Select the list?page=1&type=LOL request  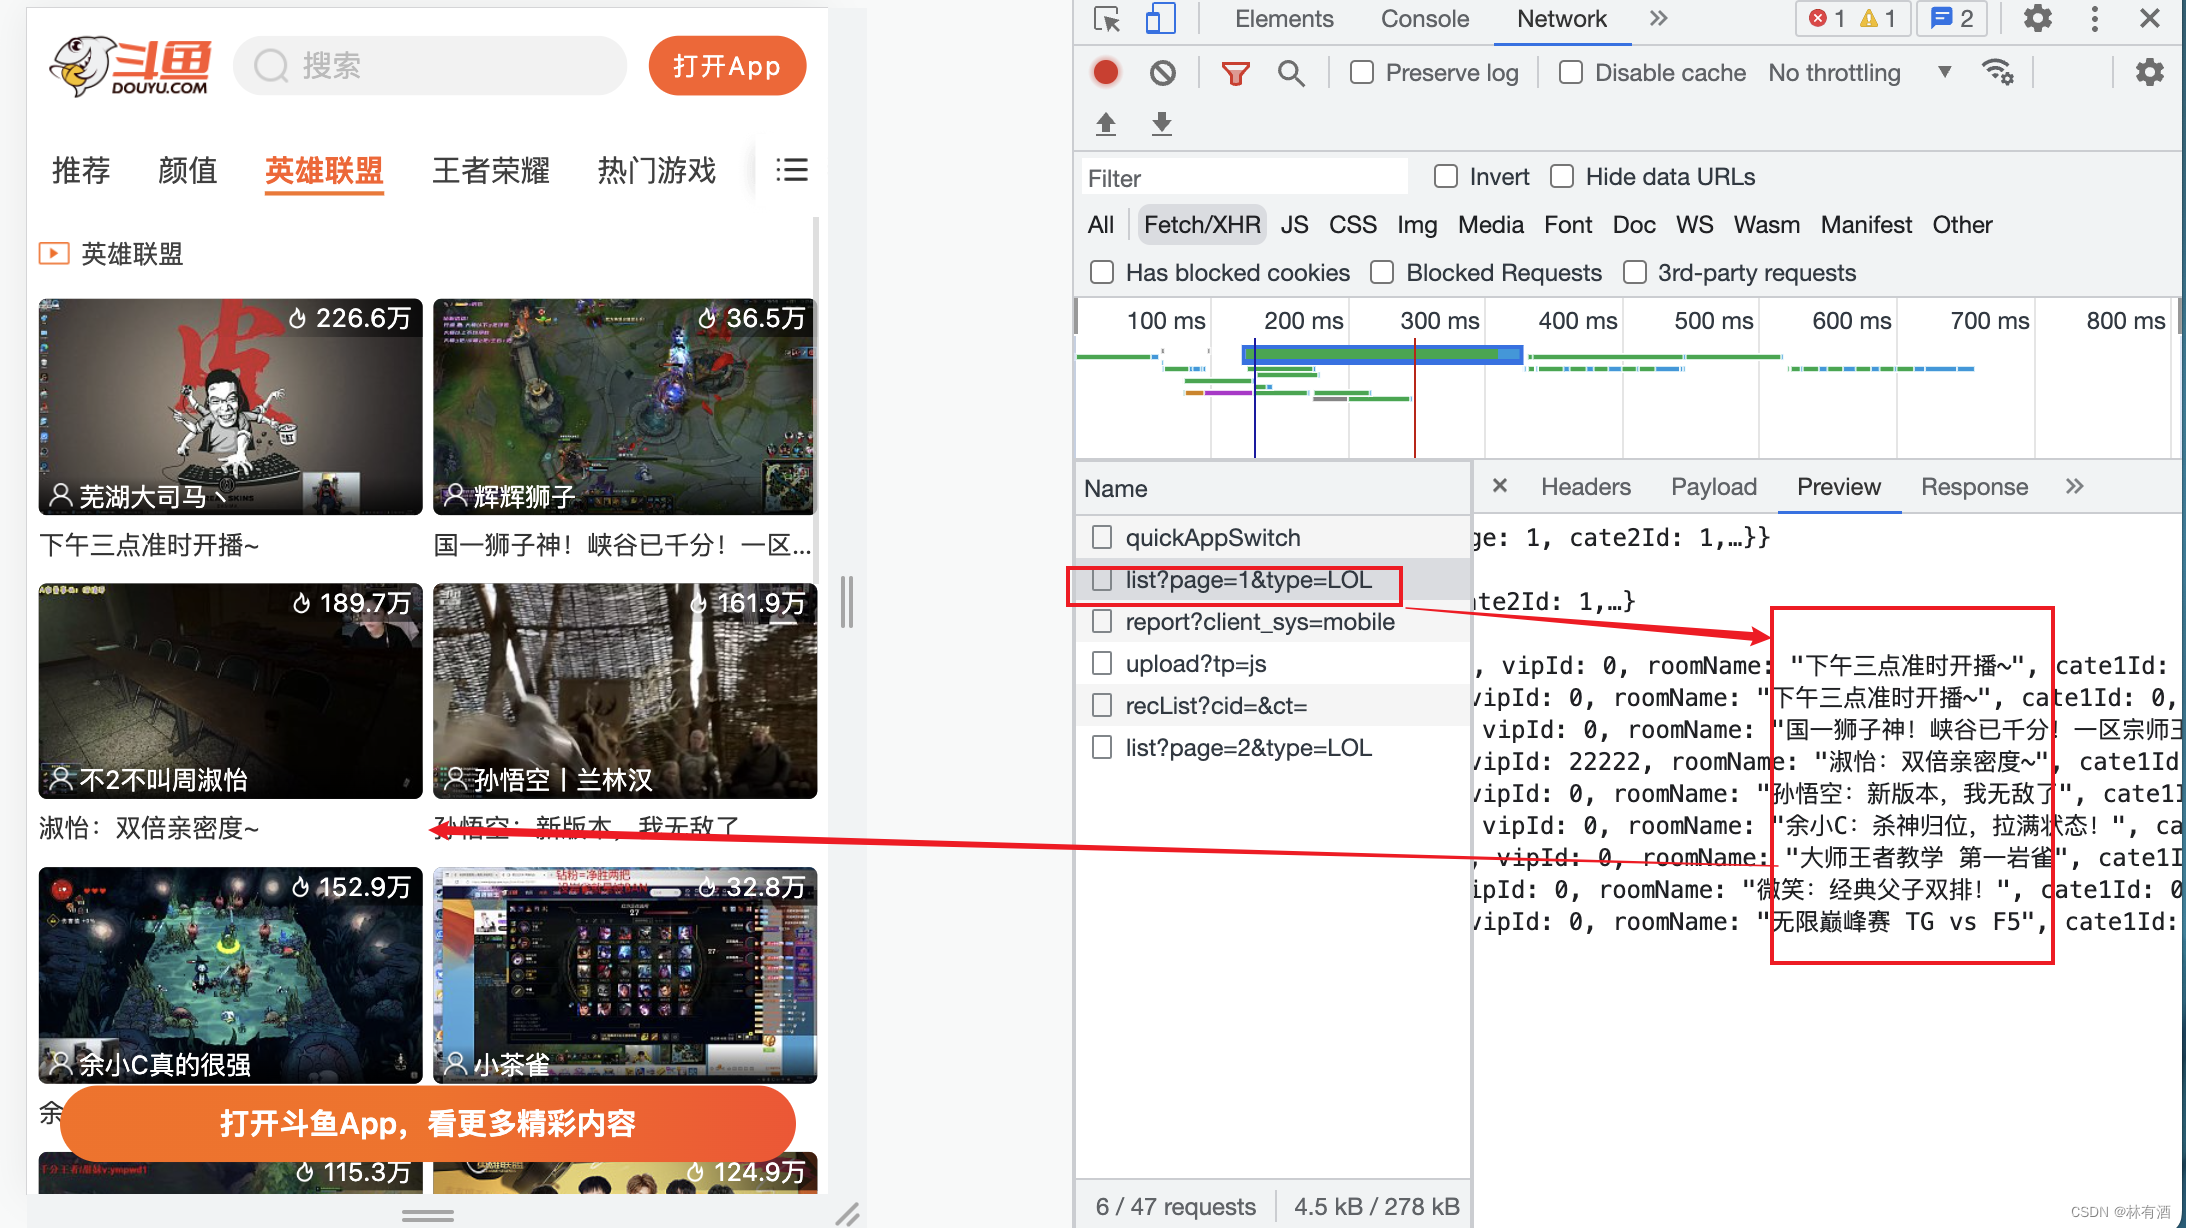point(1272,580)
